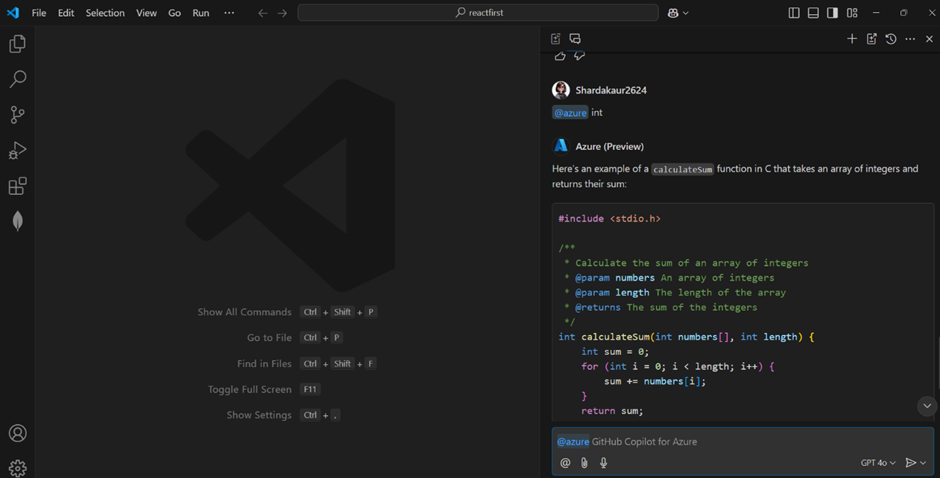Click the VS Code logo icon
This screenshot has height=478, width=940.
point(13,13)
